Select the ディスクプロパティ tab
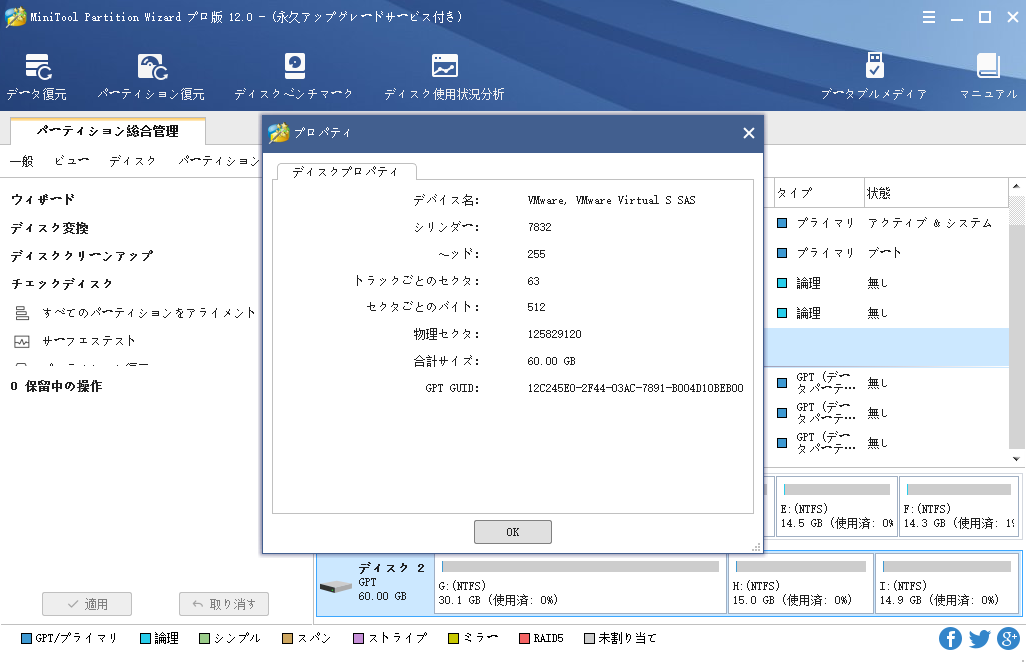This screenshot has width=1026, height=662. (345, 172)
